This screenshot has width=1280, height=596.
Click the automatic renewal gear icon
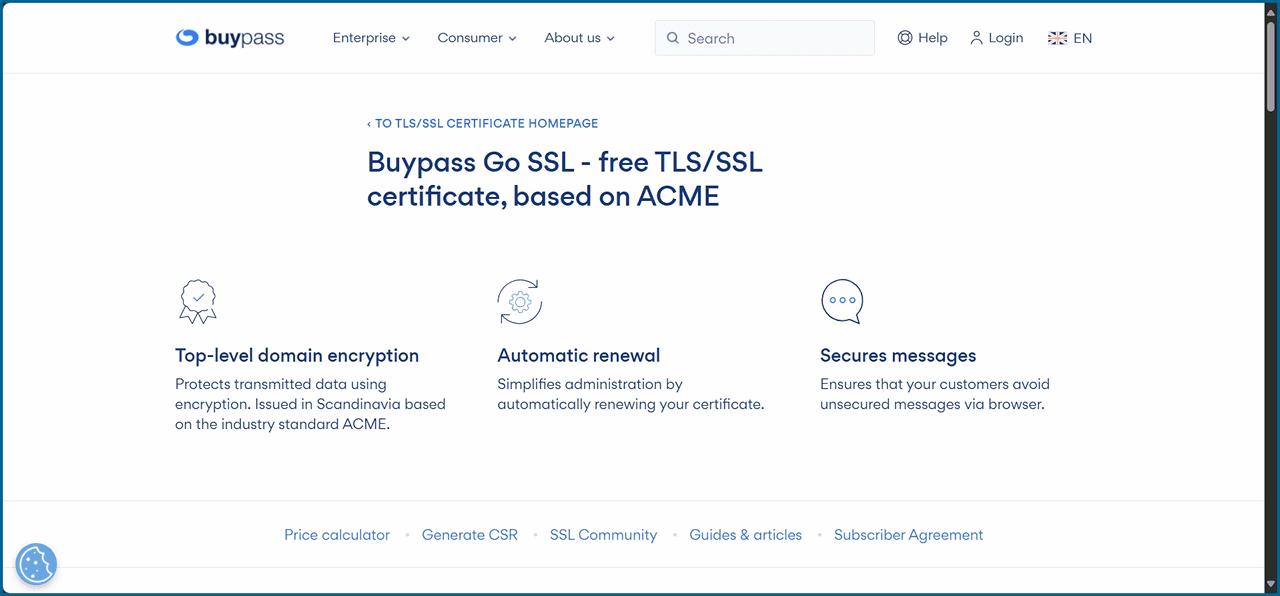[x=519, y=301]
